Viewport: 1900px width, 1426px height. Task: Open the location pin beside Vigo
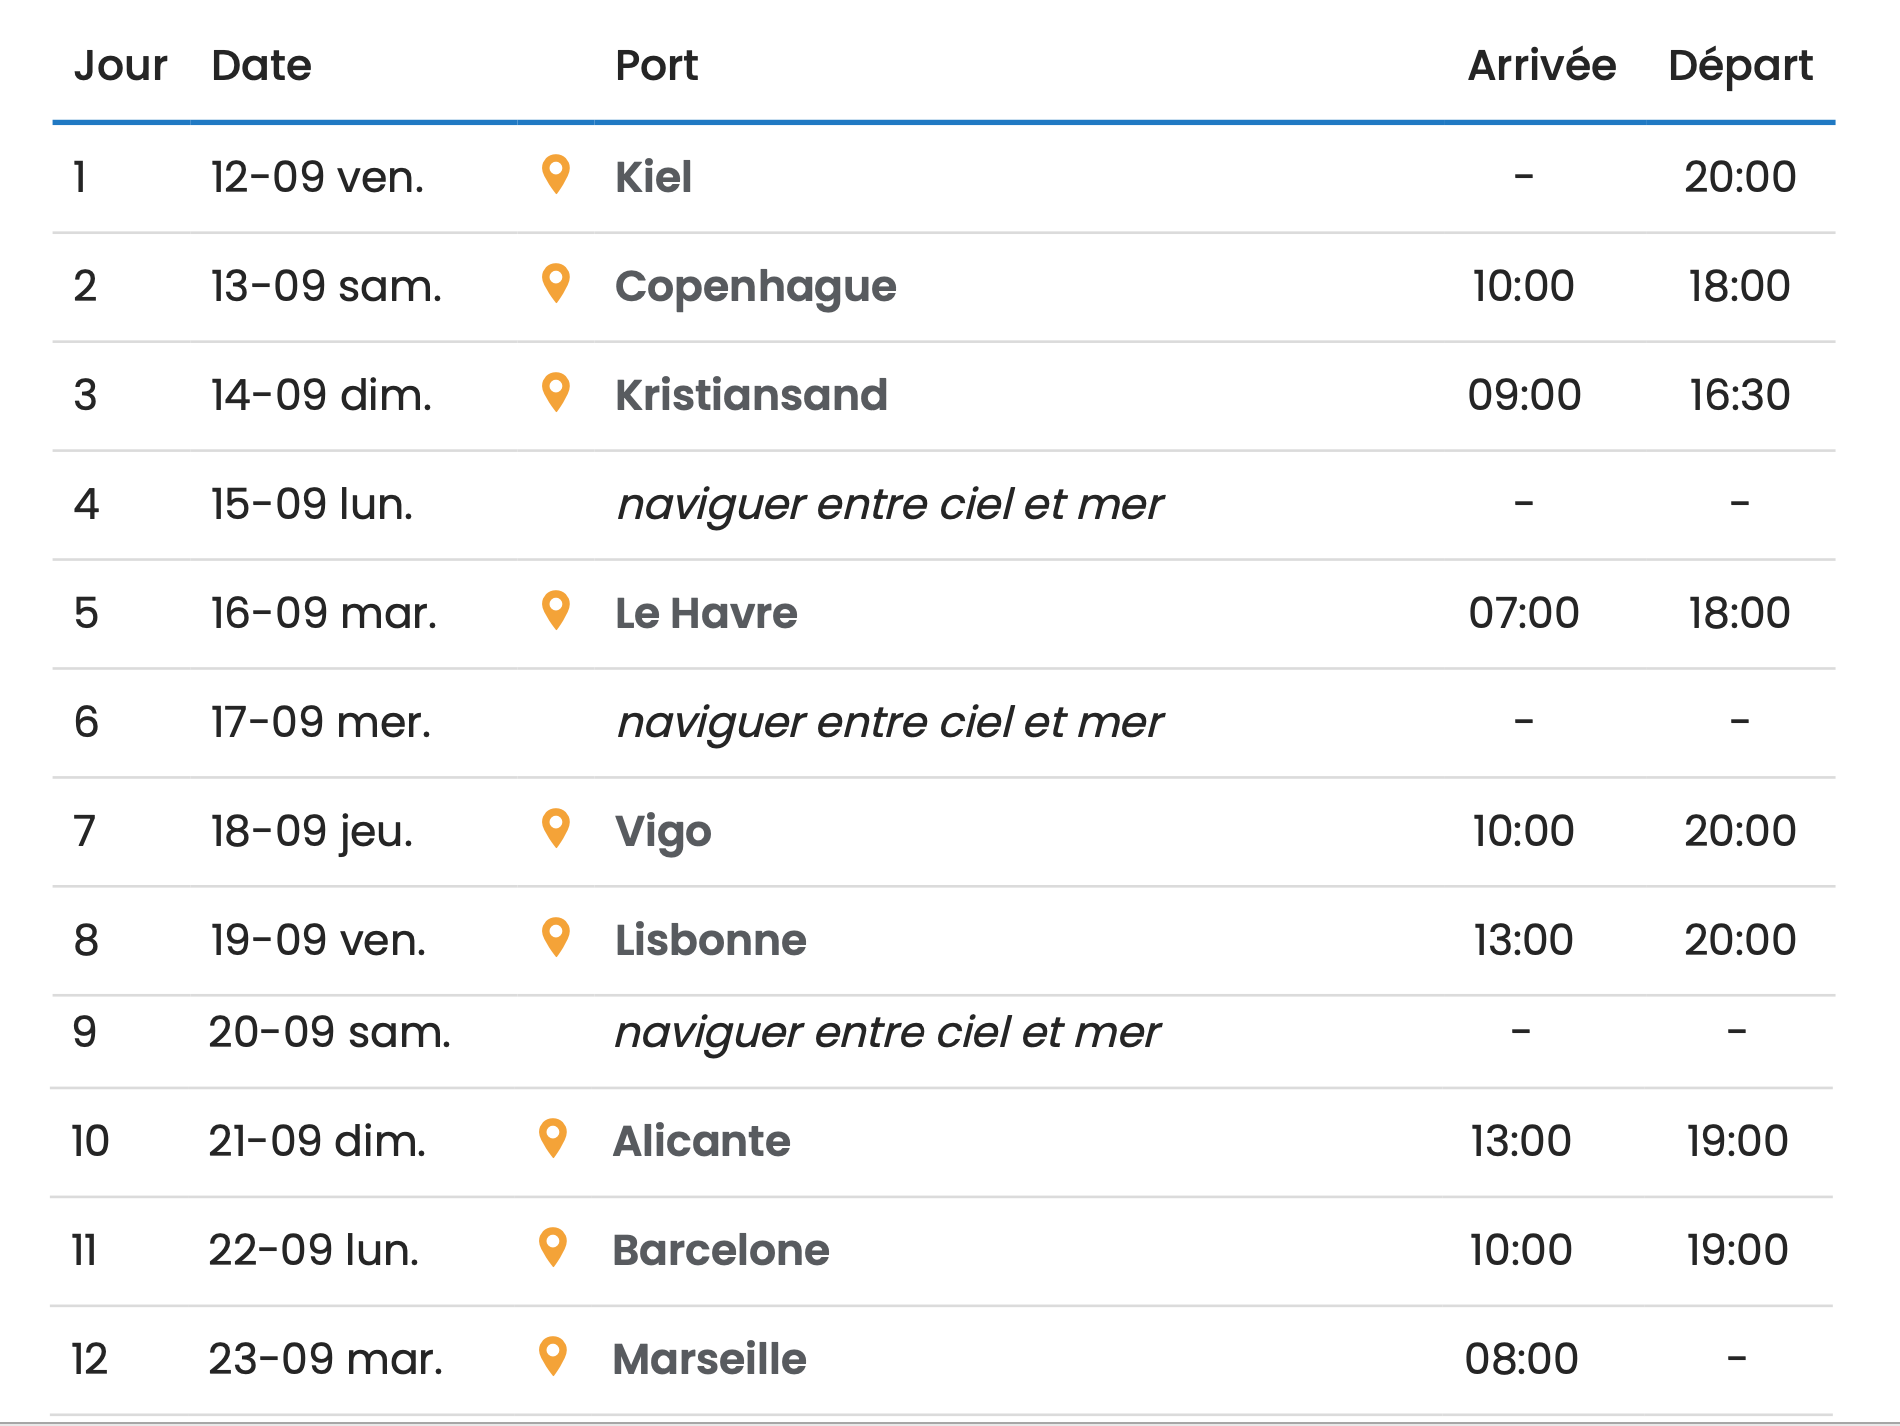click(555, 828)
